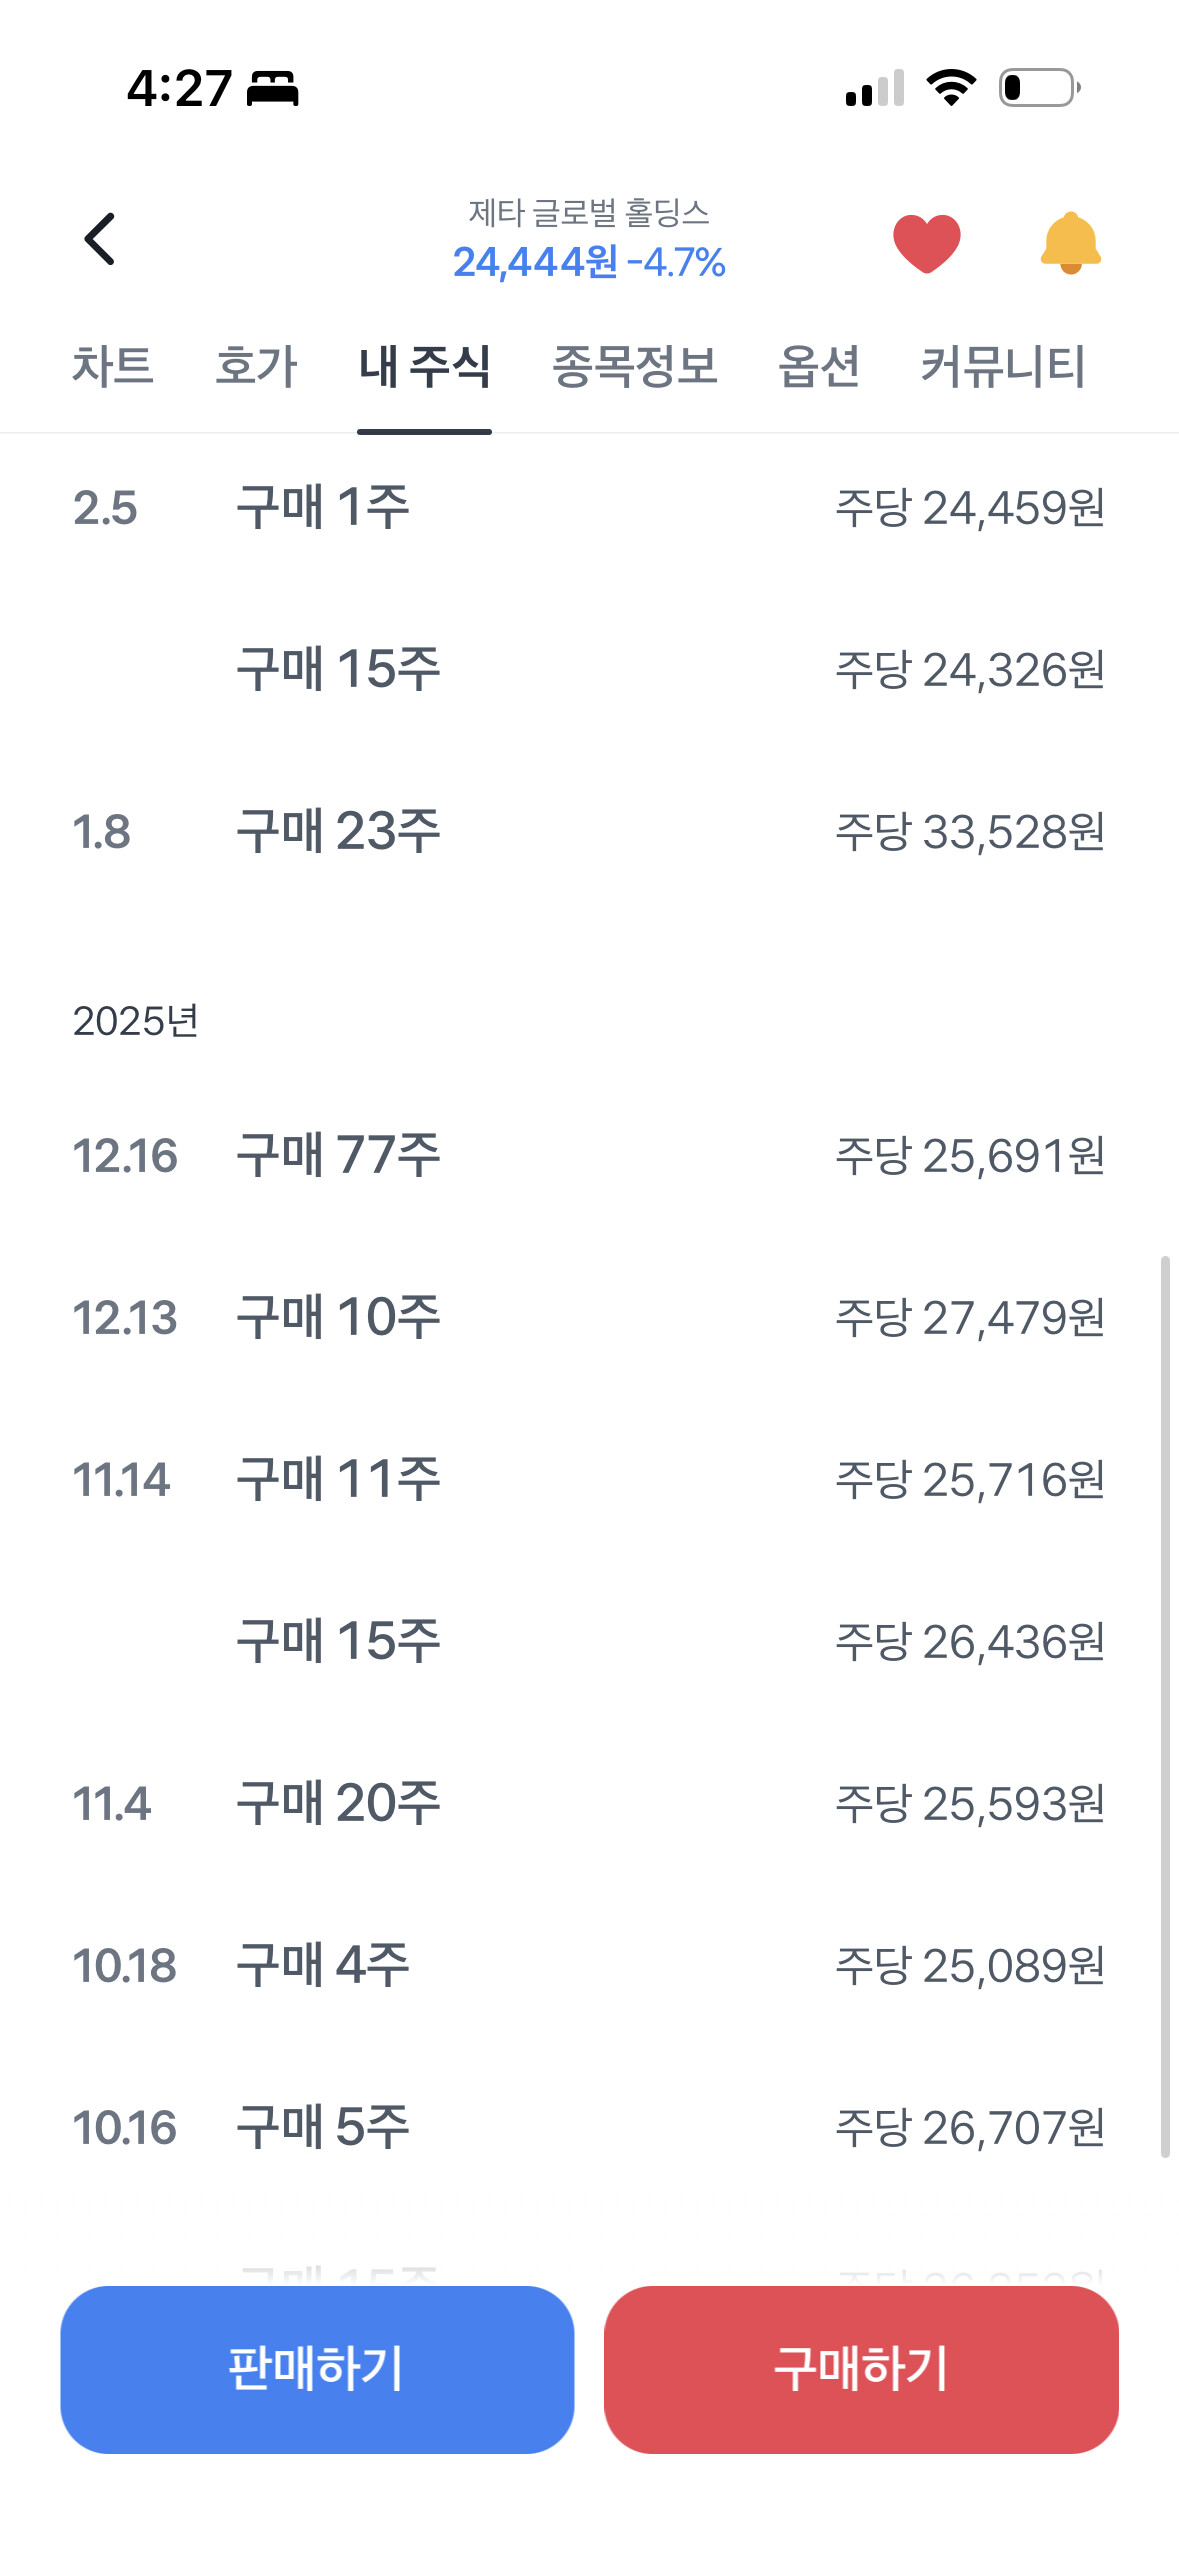
Task: Tap the back arrow icon
Action: pos(100,239)
